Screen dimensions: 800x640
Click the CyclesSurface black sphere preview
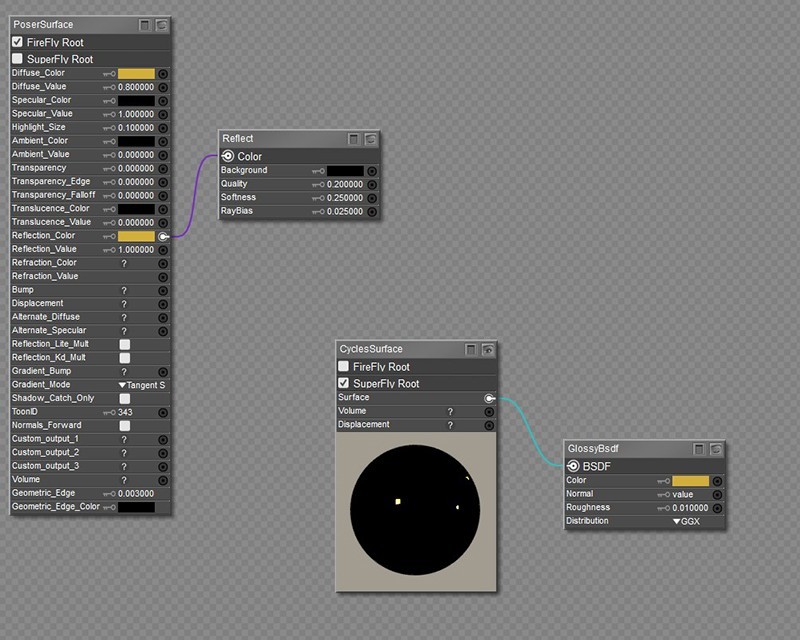(415, 510)
